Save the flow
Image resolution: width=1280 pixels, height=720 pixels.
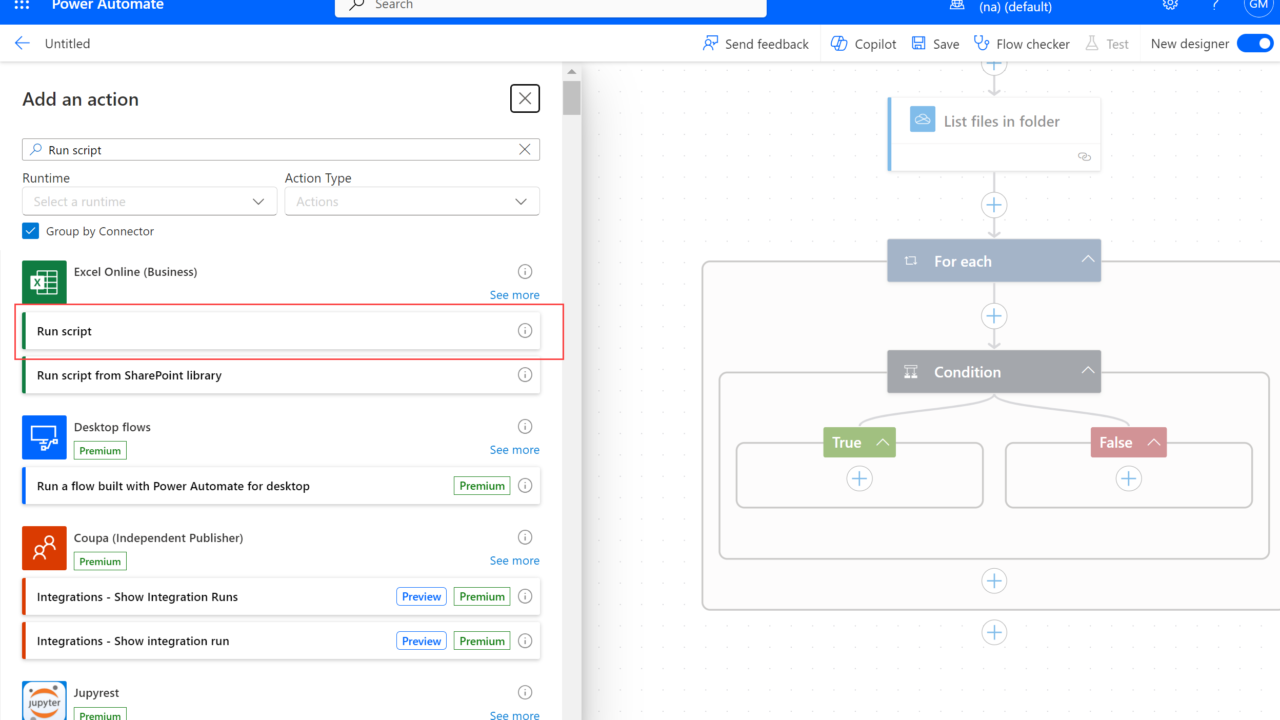pos(935,44)
